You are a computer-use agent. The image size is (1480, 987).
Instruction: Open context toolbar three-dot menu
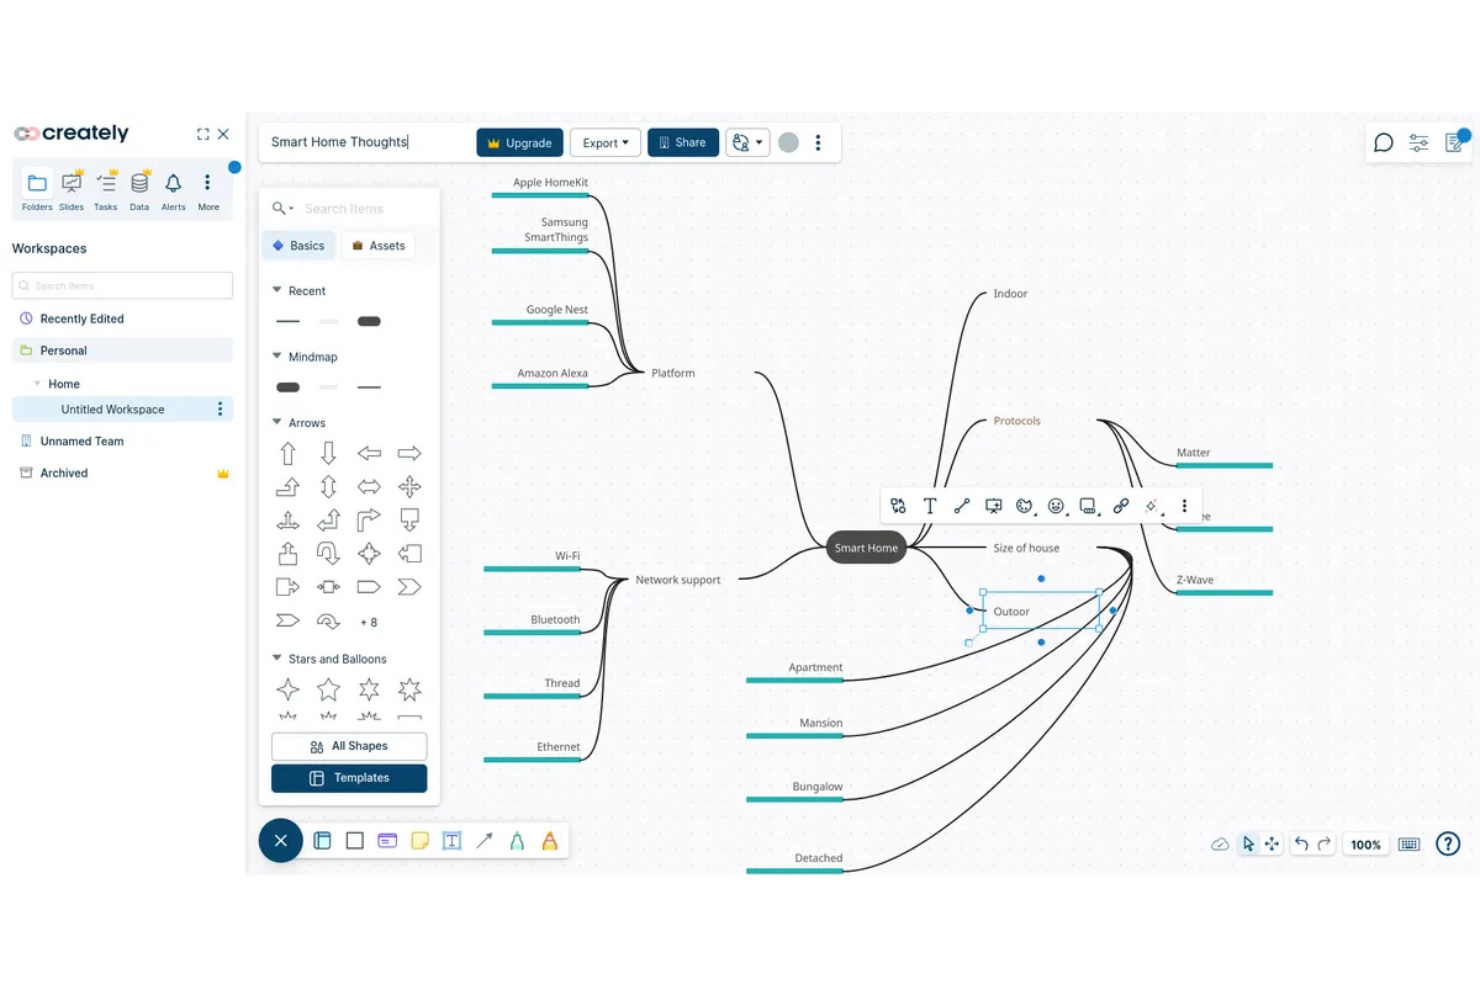(x=1184, y=506)
